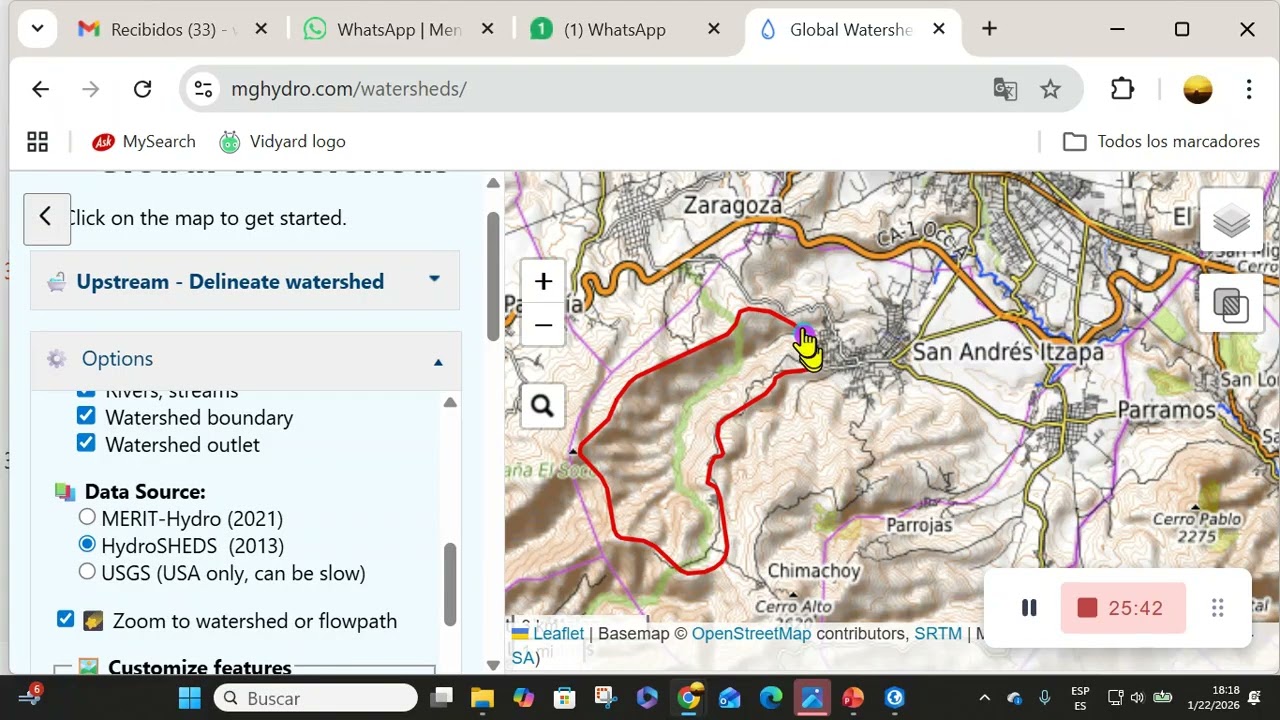Zoom out on the map

tap(543, 325)
